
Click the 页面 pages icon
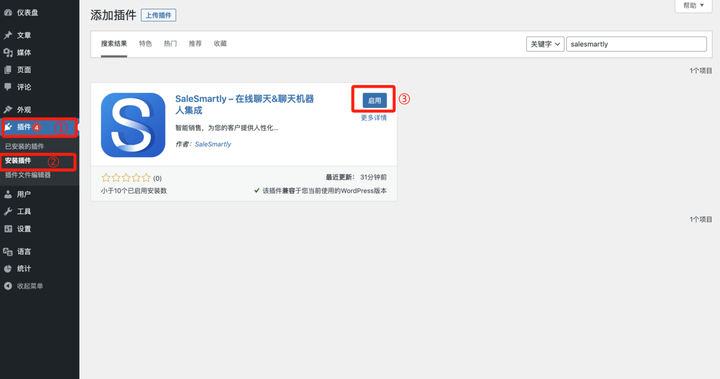(8, 70)
